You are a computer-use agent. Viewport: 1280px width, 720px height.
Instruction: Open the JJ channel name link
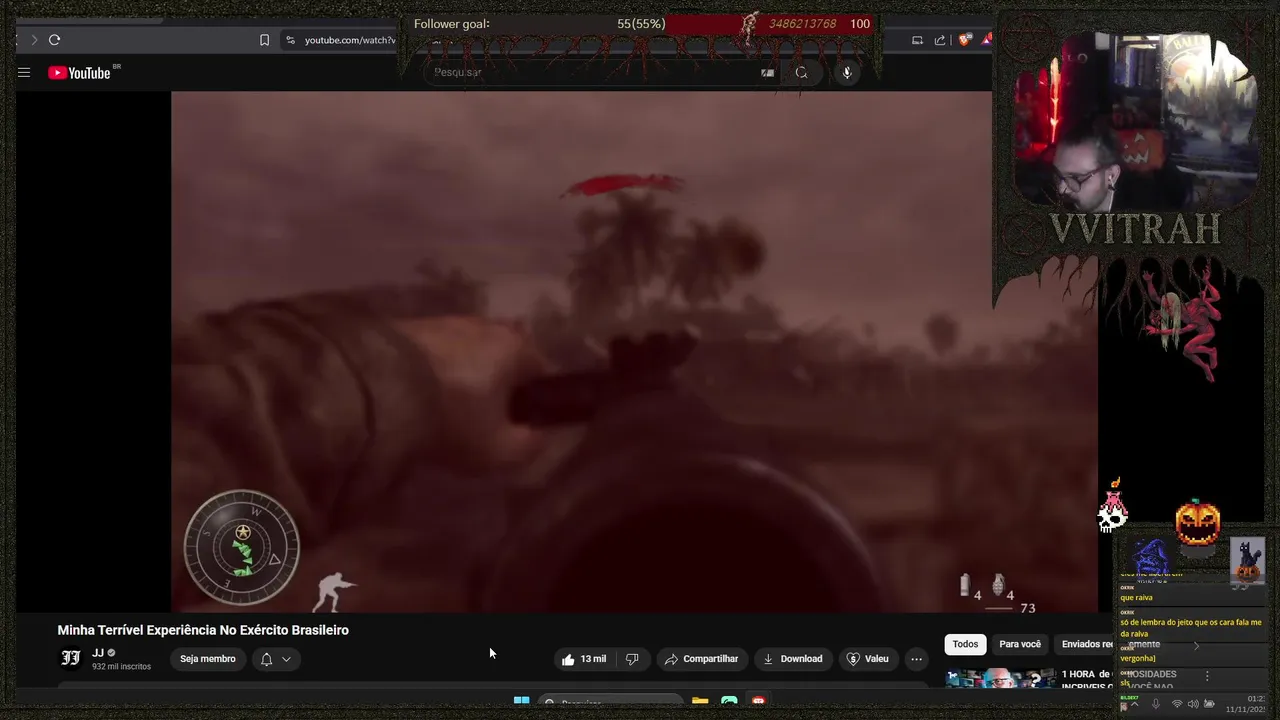click(98, 653)
